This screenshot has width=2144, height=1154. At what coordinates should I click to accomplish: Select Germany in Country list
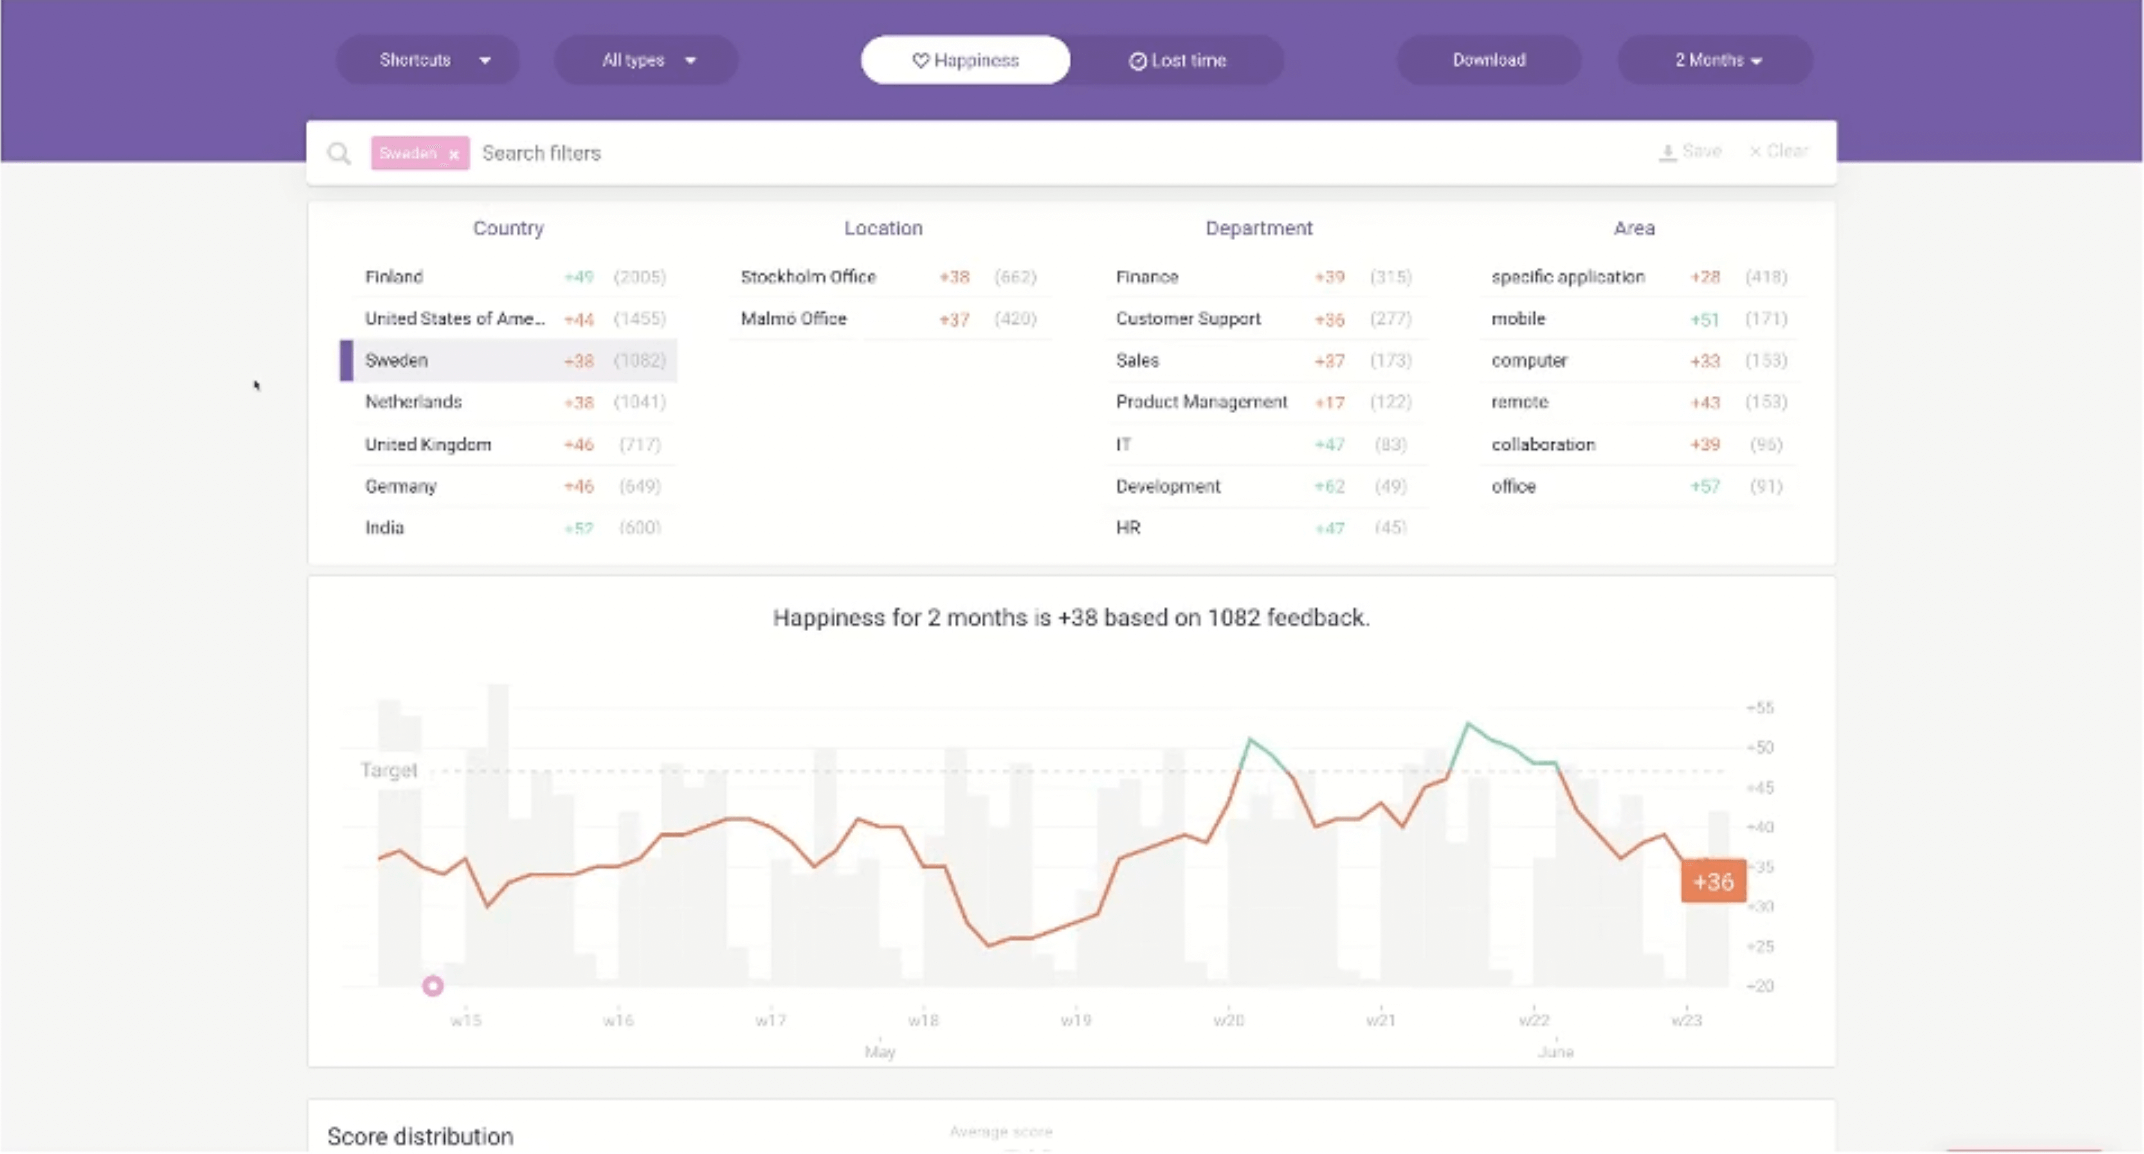510,486
